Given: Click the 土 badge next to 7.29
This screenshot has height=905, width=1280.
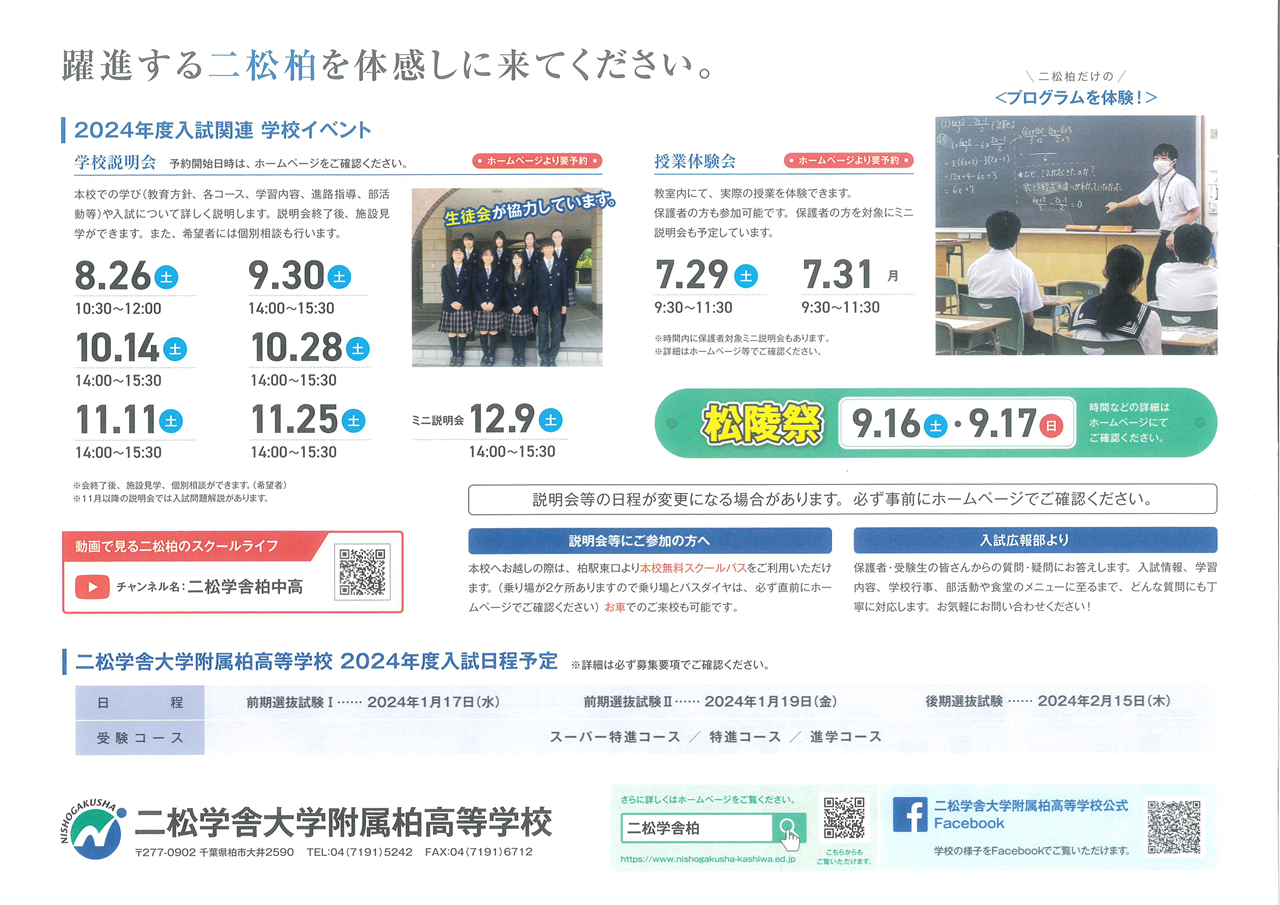Looking at the screenshot, I should (x=746, y=276).
